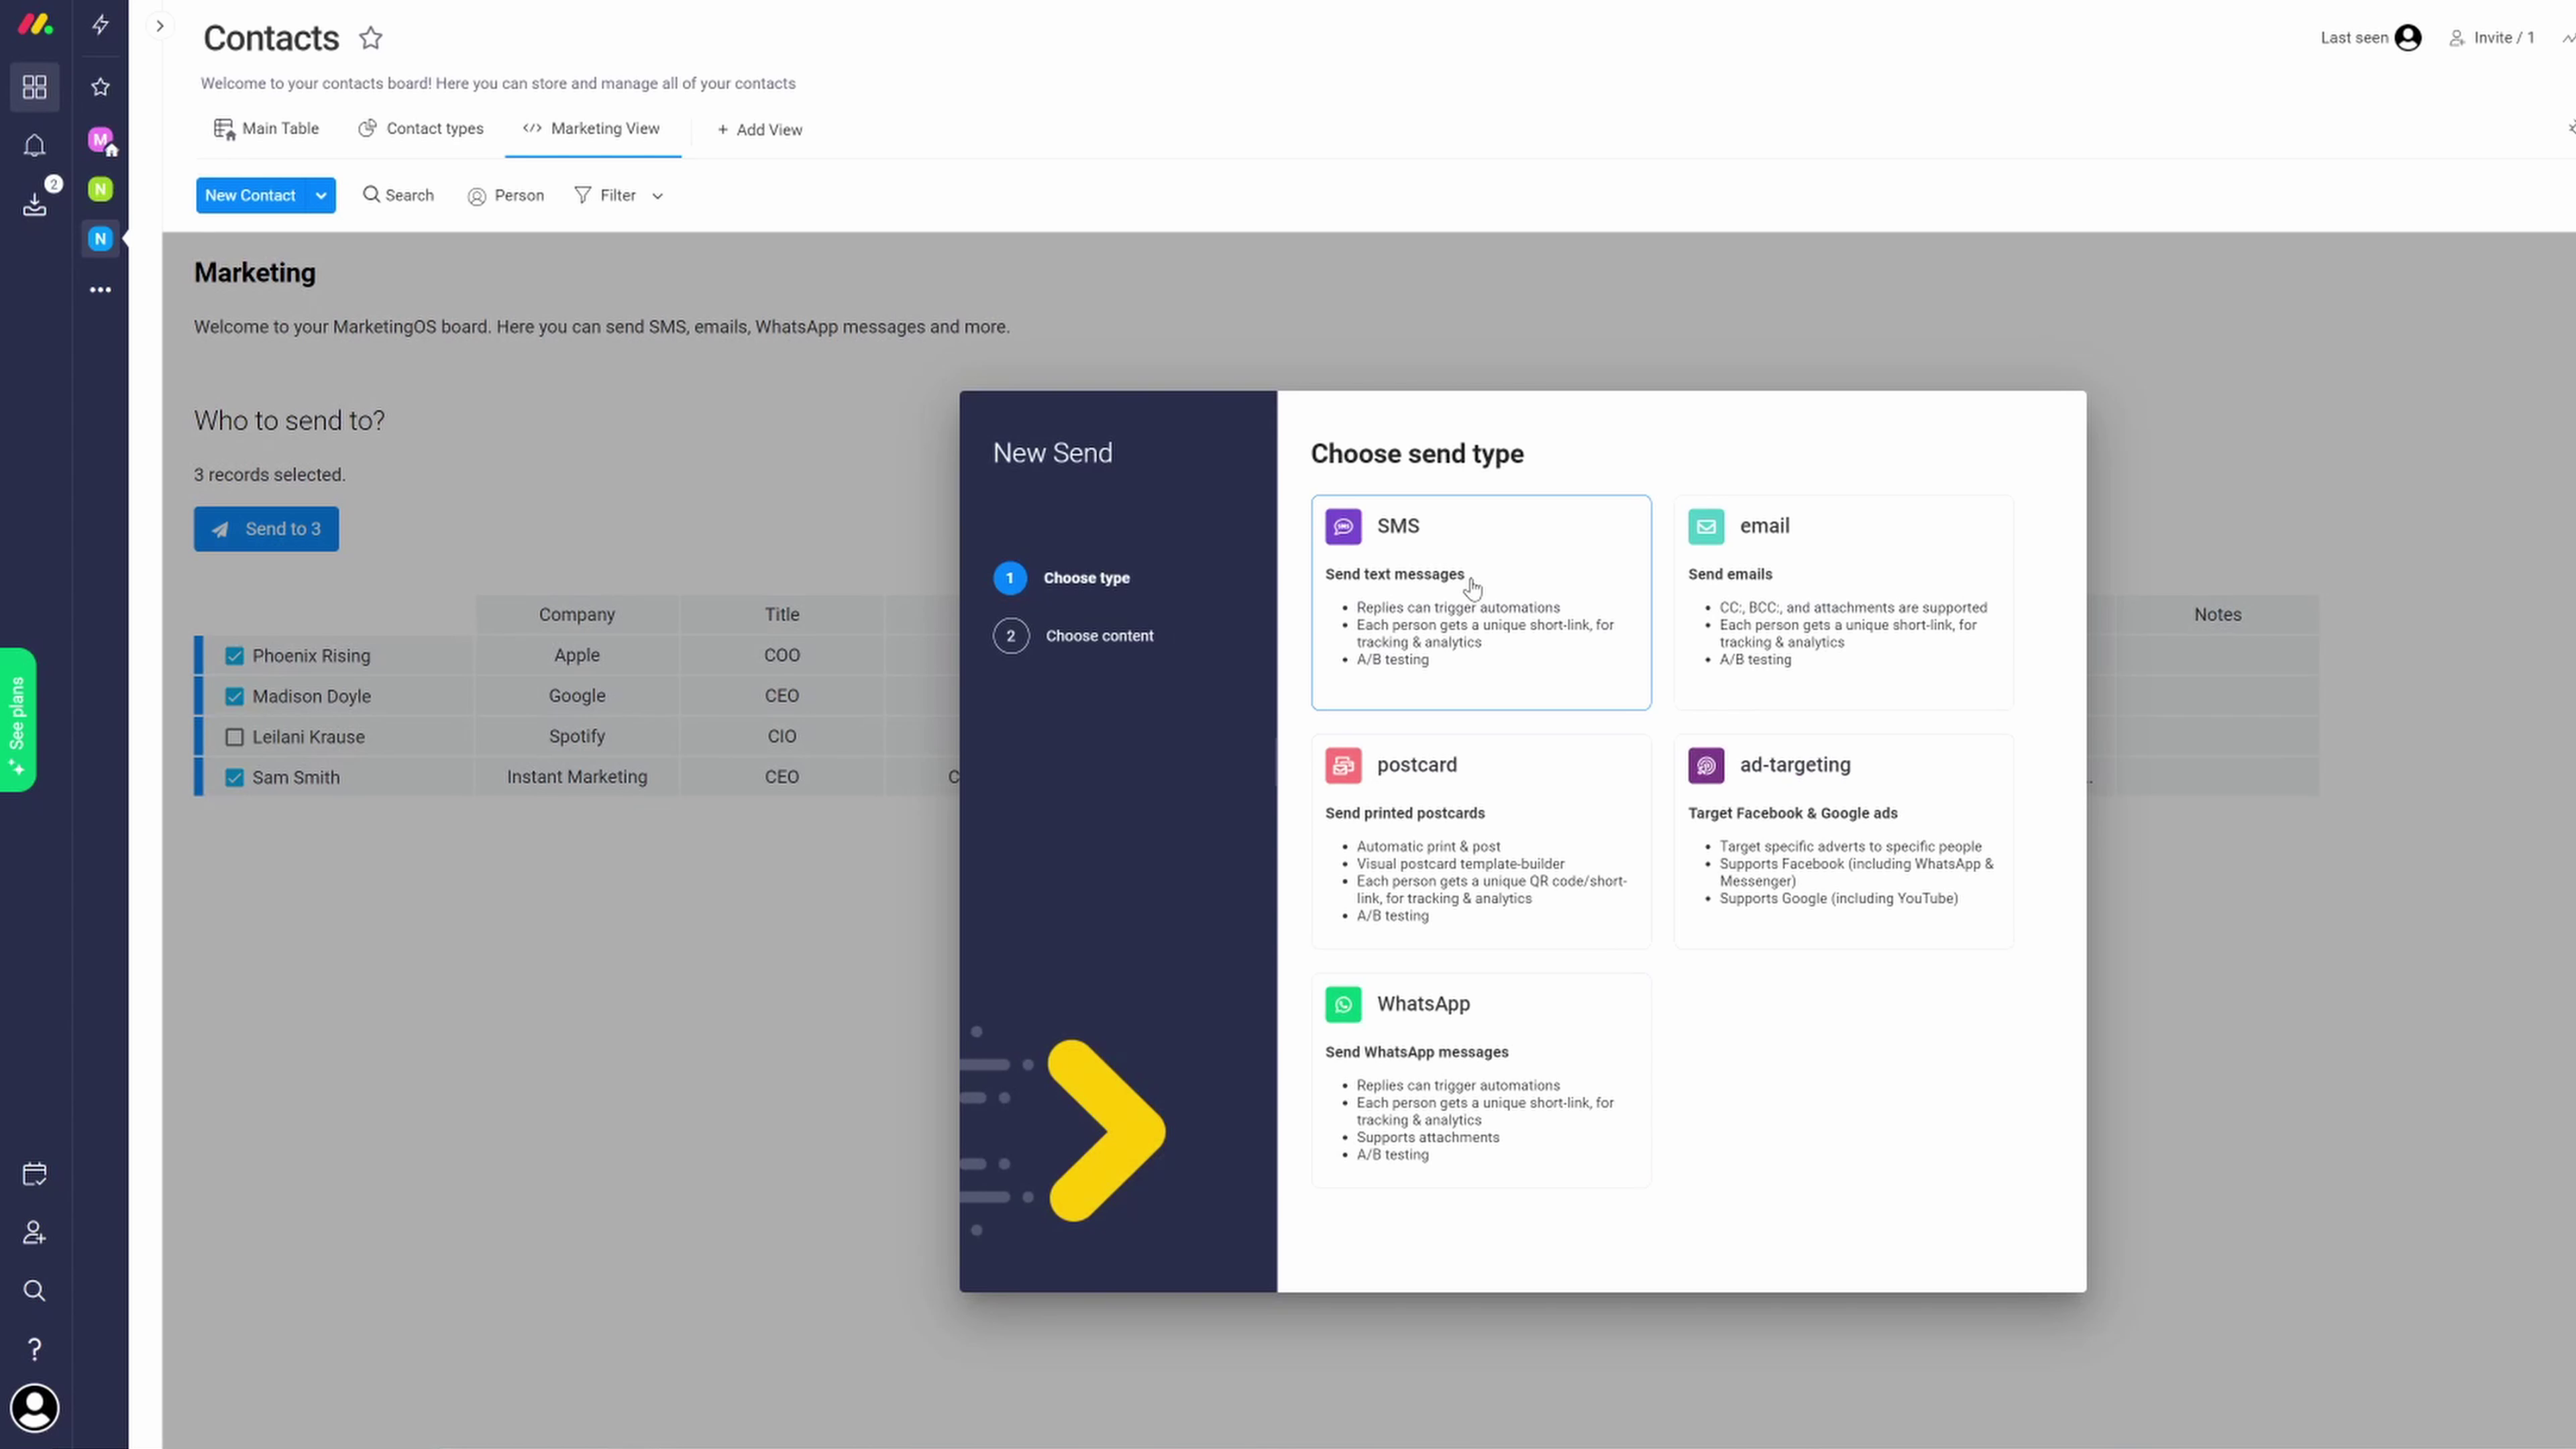Select the ad-targeting send type icon
The image size is (2576, 1449).
(1704, 764)
